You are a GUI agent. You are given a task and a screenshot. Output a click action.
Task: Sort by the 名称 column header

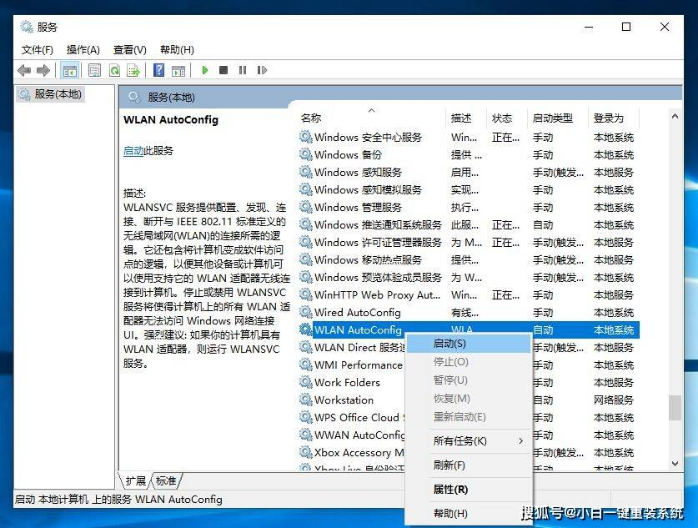point(371,118)
